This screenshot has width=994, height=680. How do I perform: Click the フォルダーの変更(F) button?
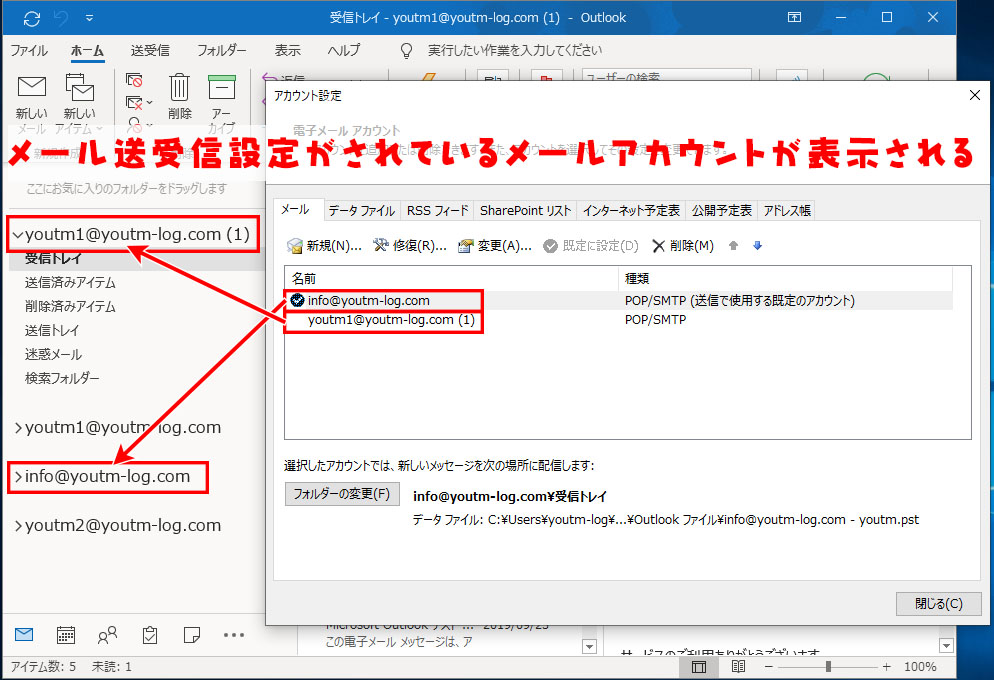[342, 494]
